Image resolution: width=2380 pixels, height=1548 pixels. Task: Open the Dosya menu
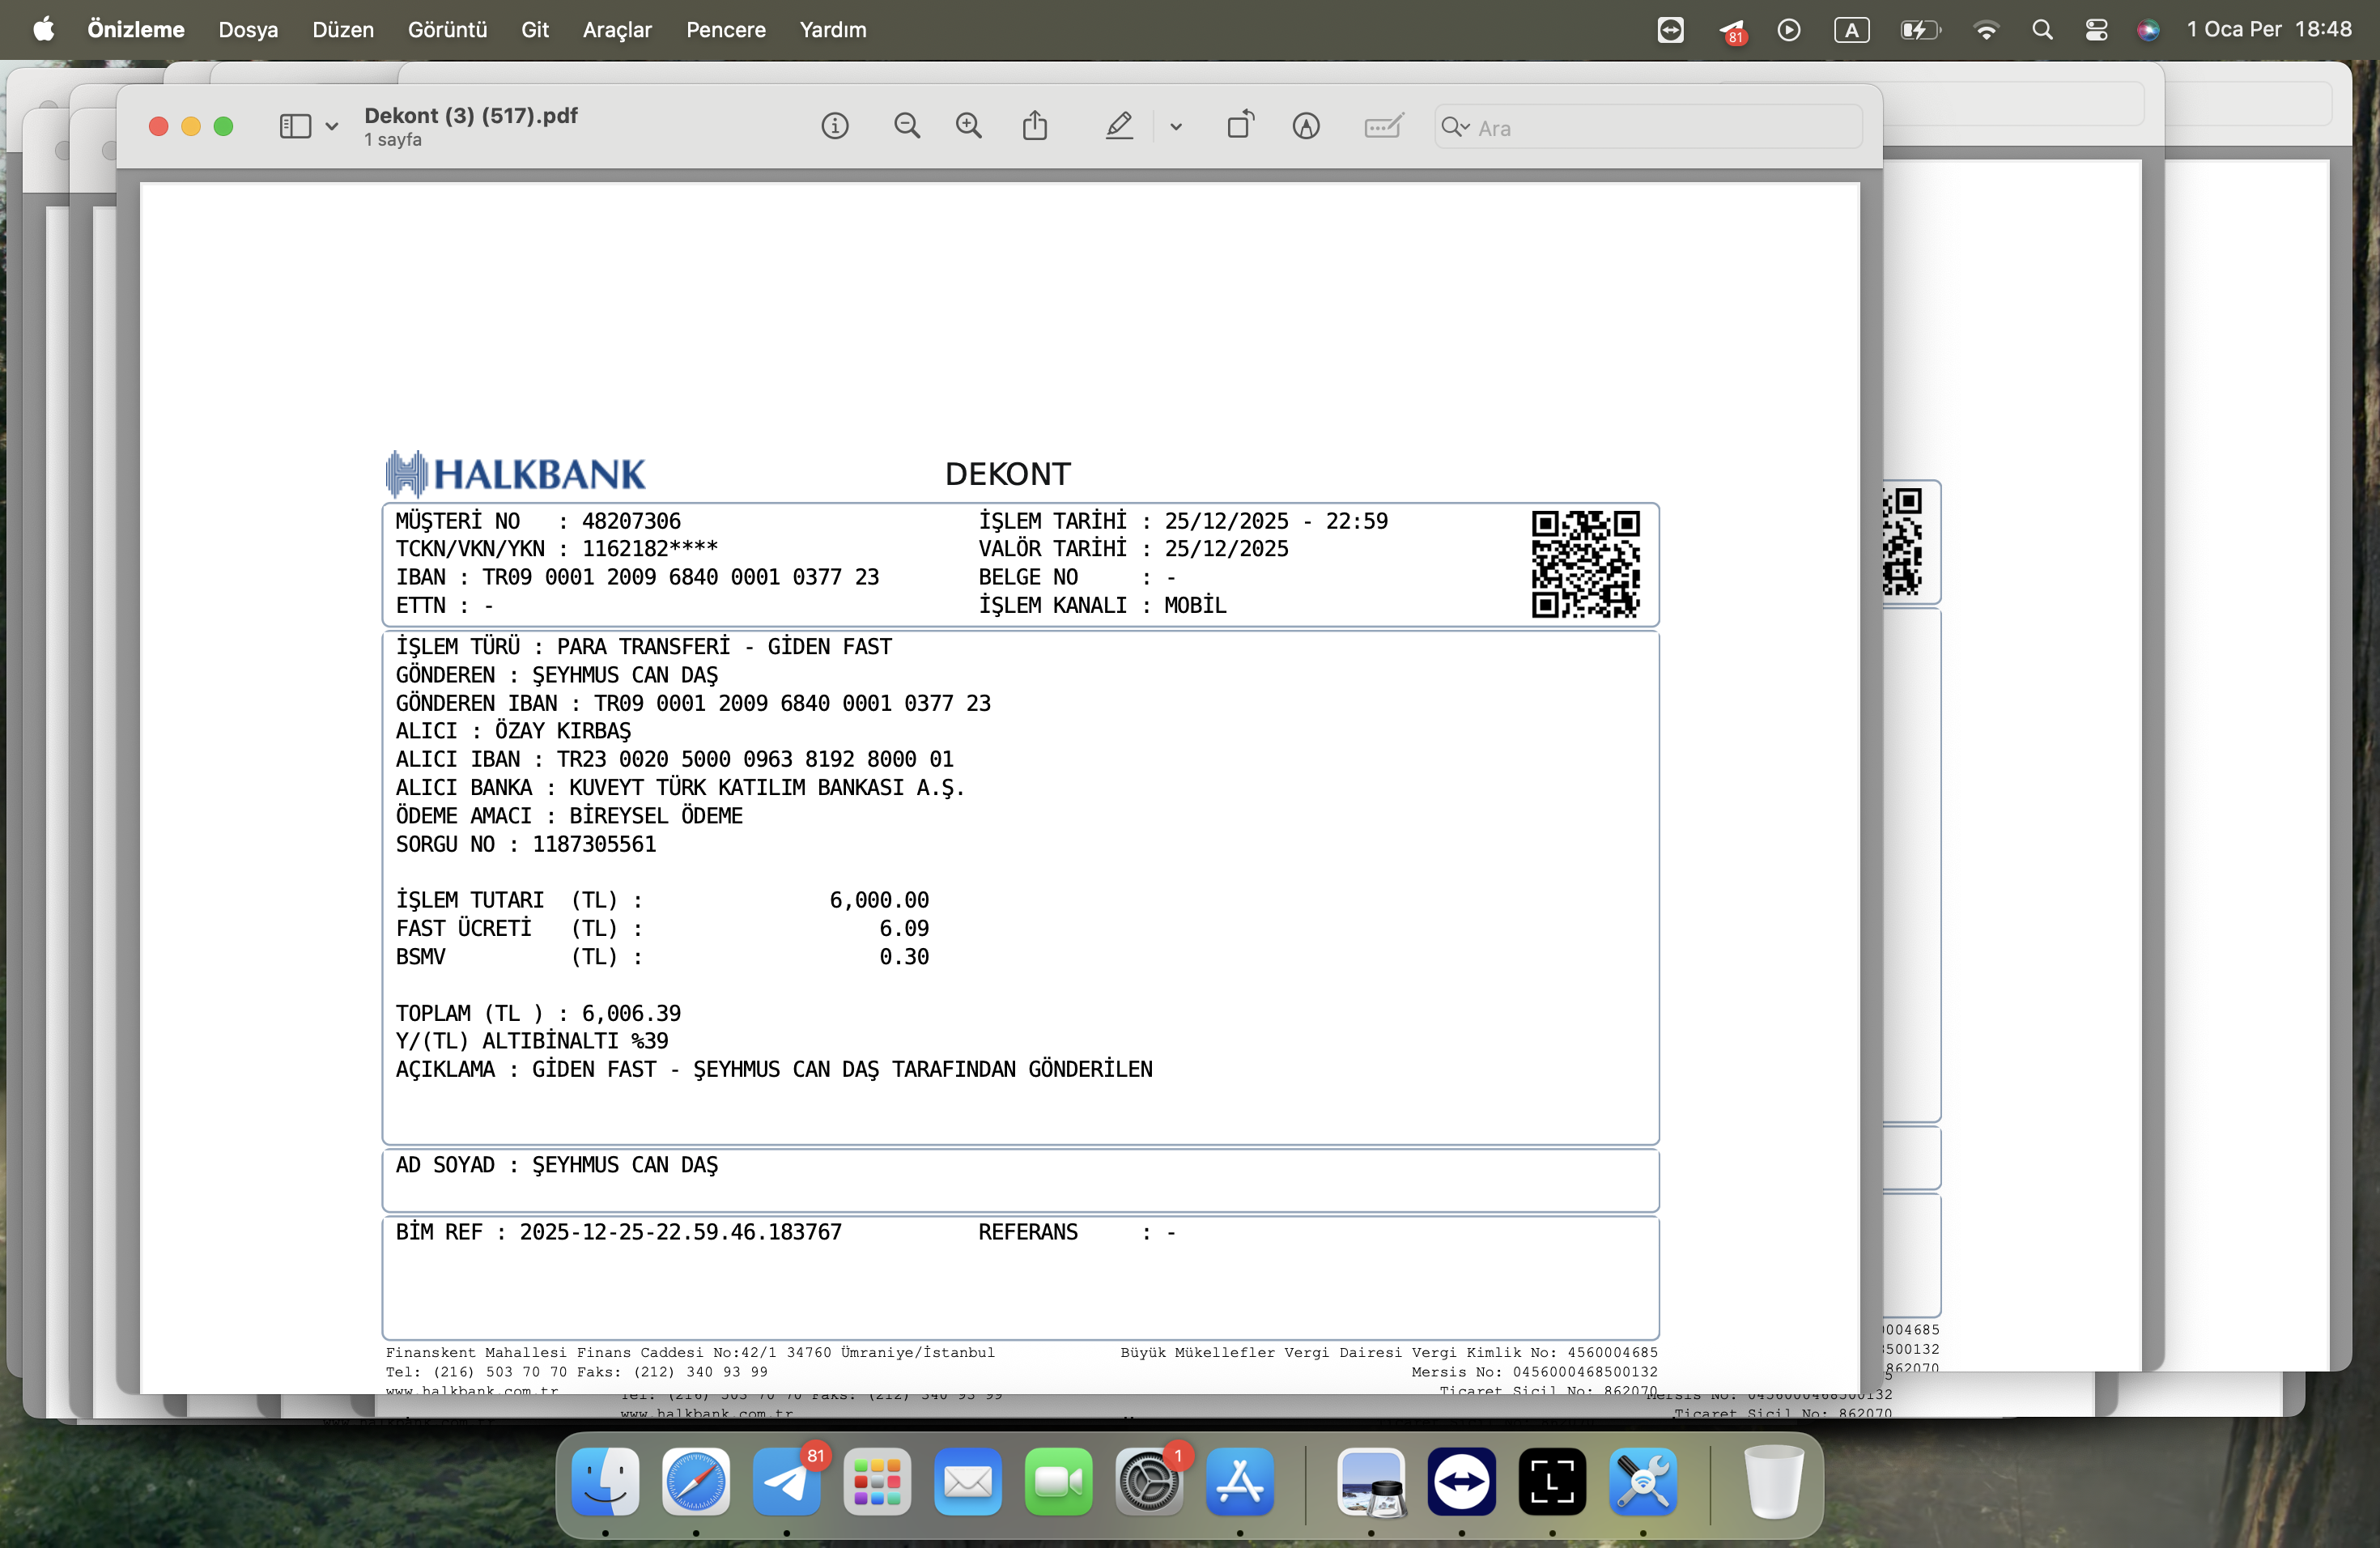248,30
